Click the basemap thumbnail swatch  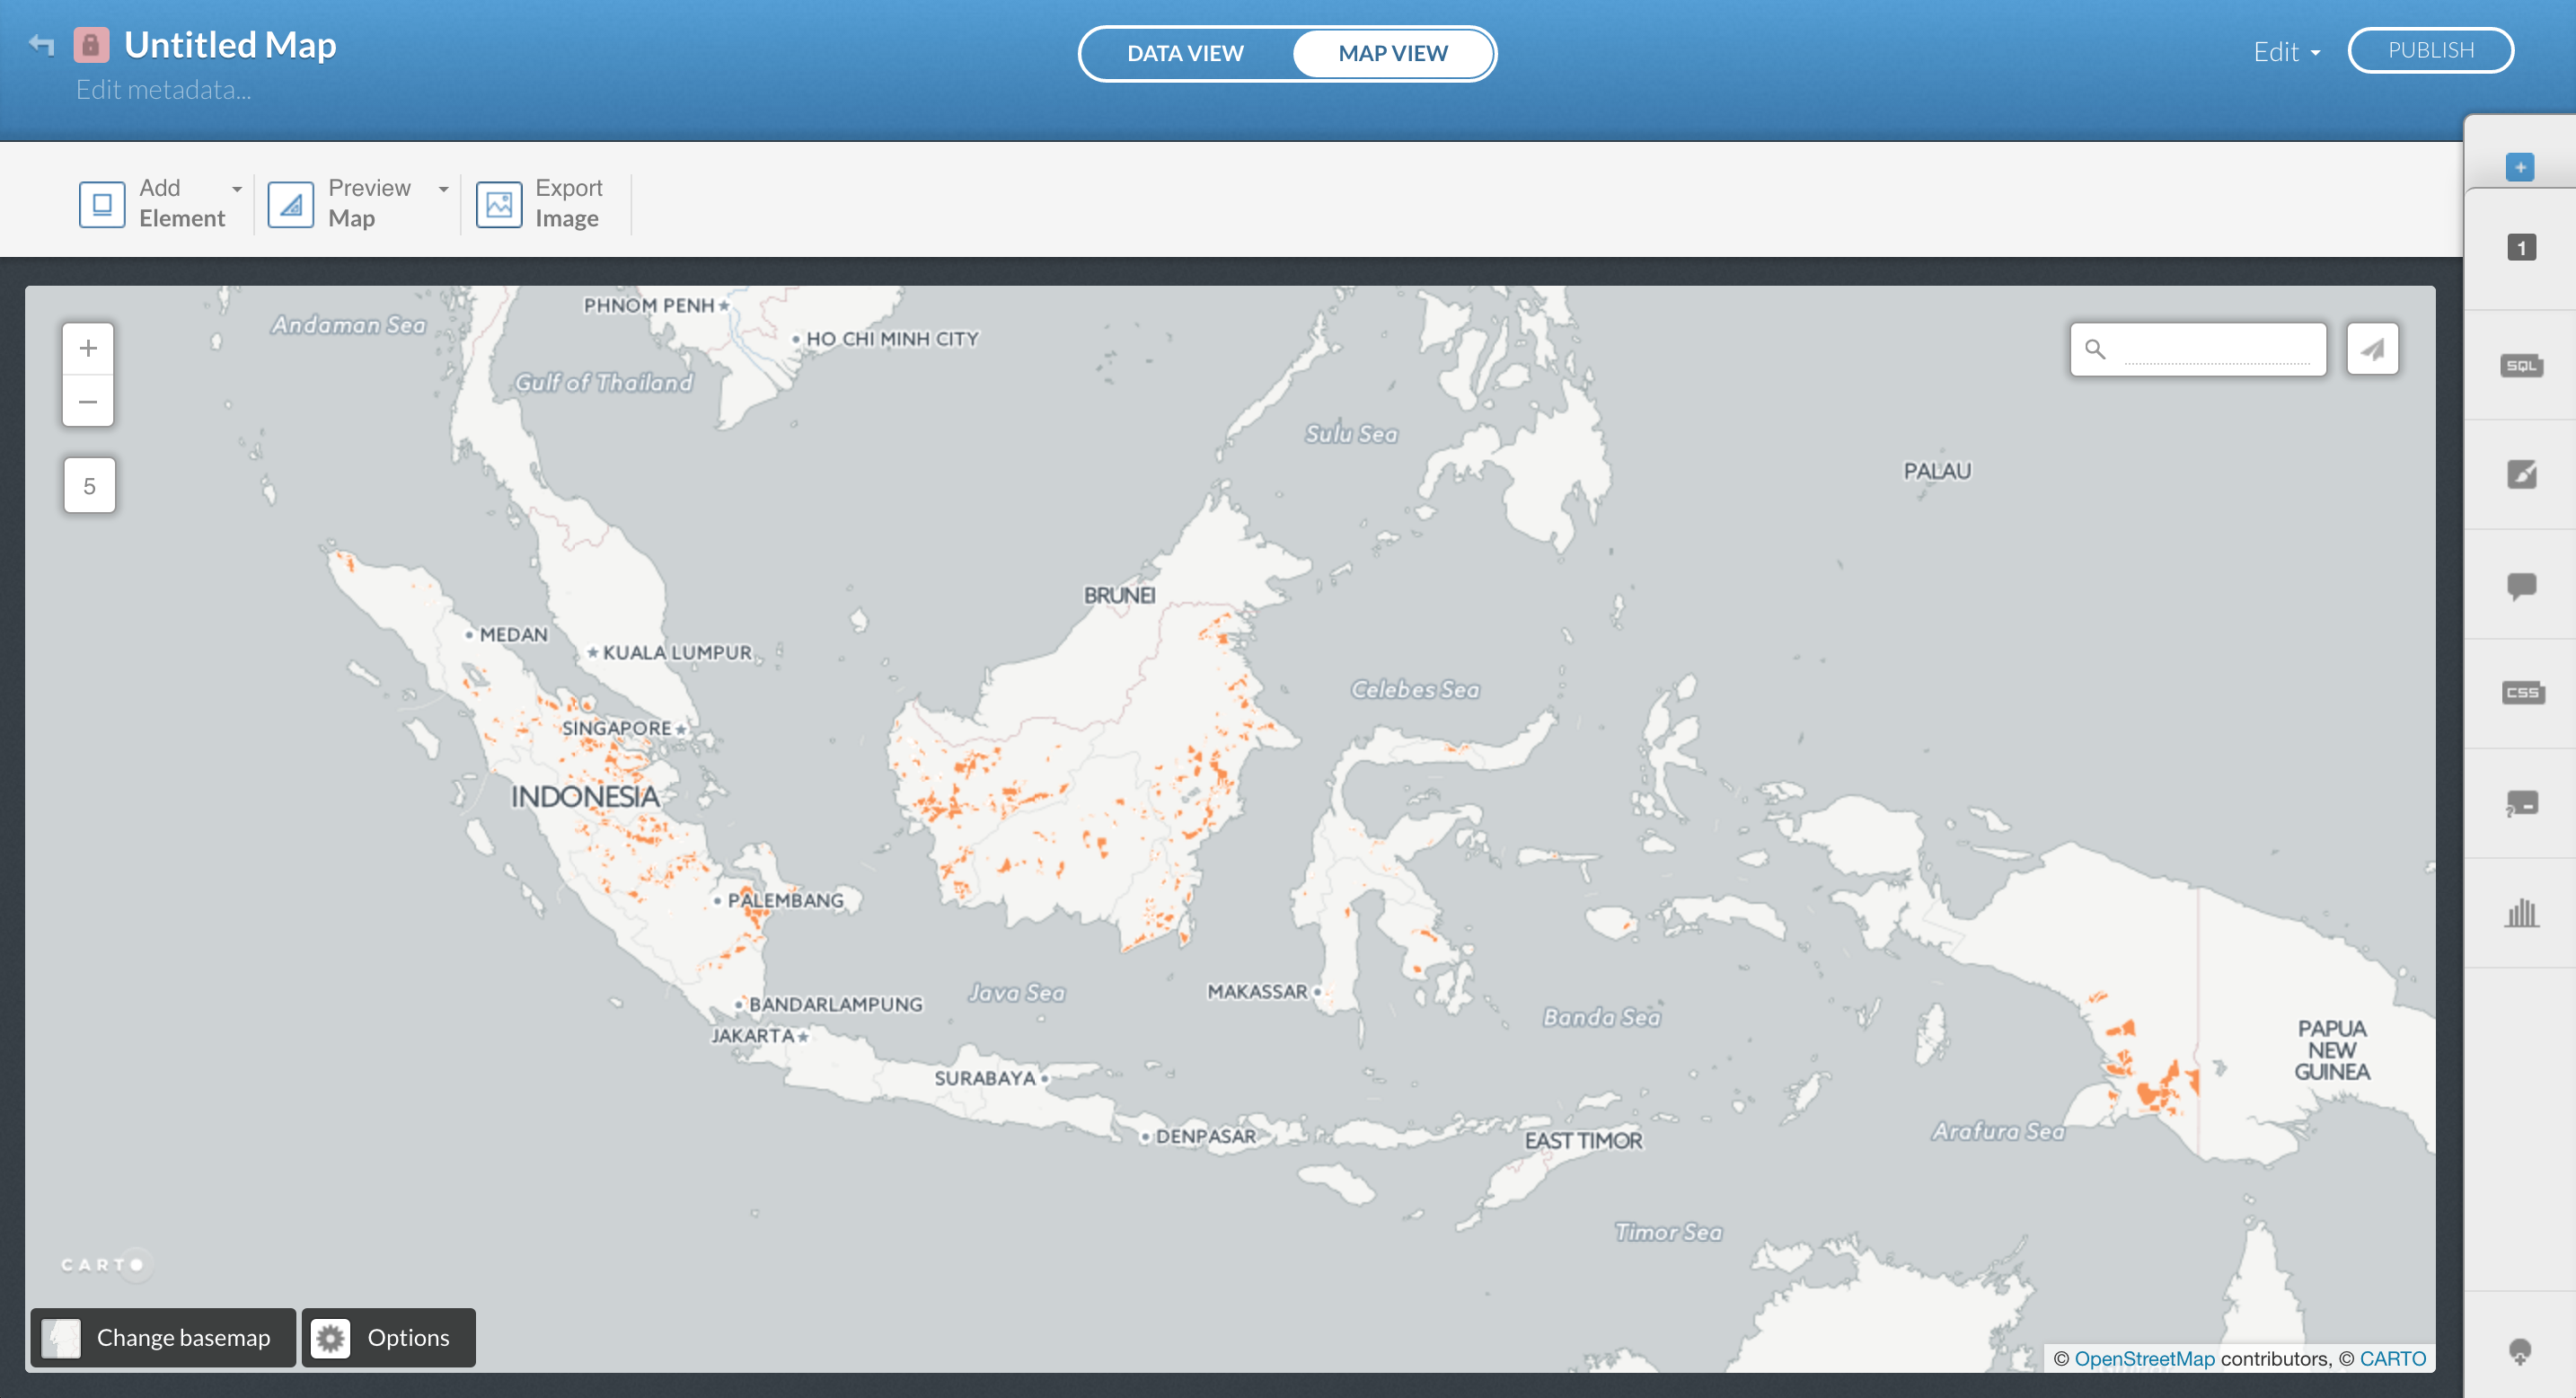click(x=61, y=1337)
